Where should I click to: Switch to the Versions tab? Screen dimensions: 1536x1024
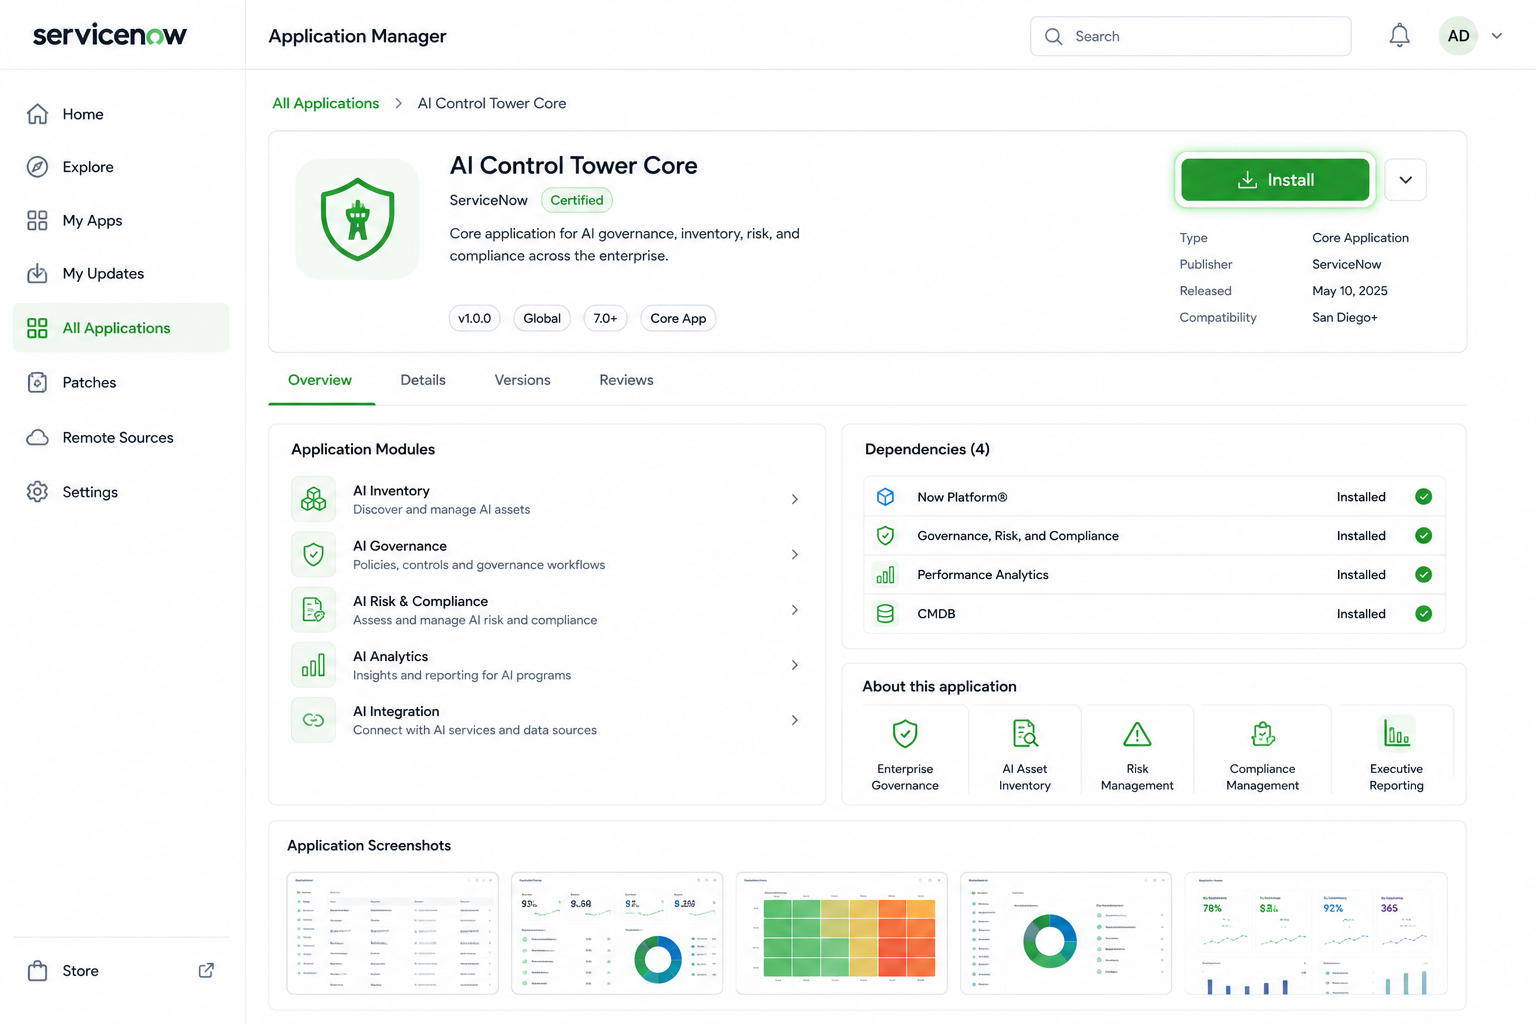pyautogui.click(x=522, y=380)
